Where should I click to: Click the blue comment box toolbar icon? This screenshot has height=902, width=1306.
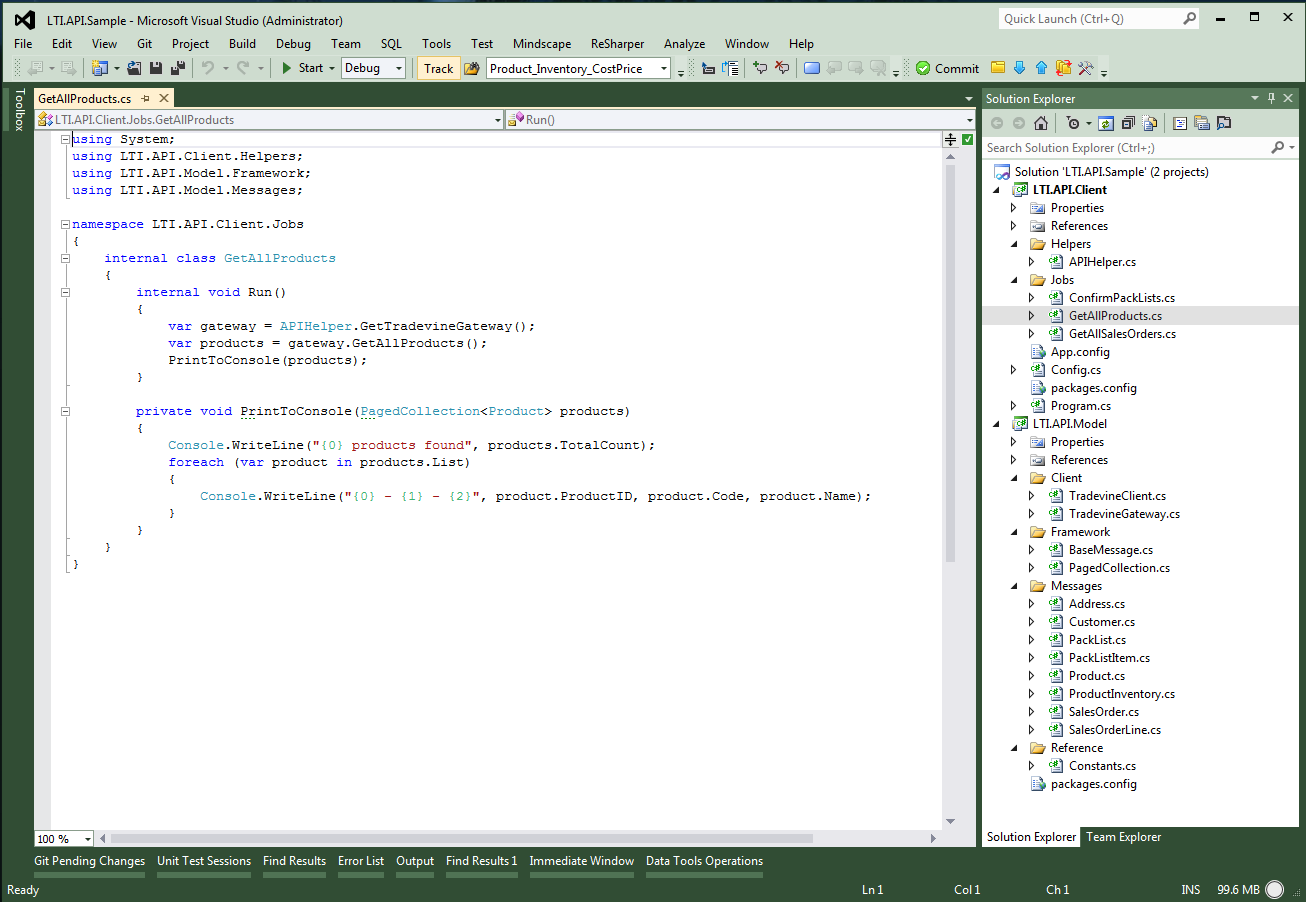[812, 68]
